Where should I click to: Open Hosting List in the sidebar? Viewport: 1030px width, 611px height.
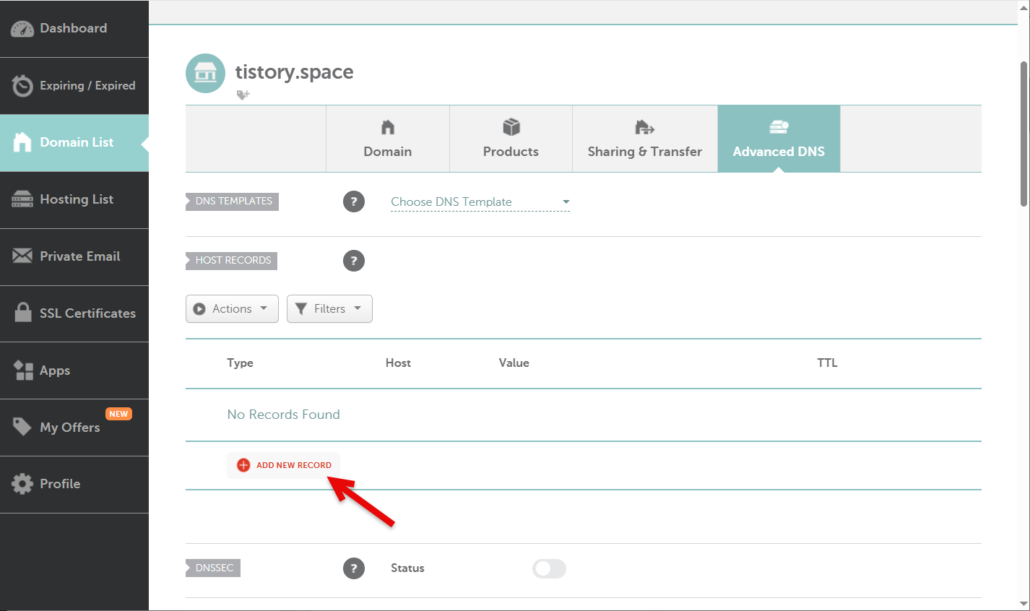click(x=74, y=200)
